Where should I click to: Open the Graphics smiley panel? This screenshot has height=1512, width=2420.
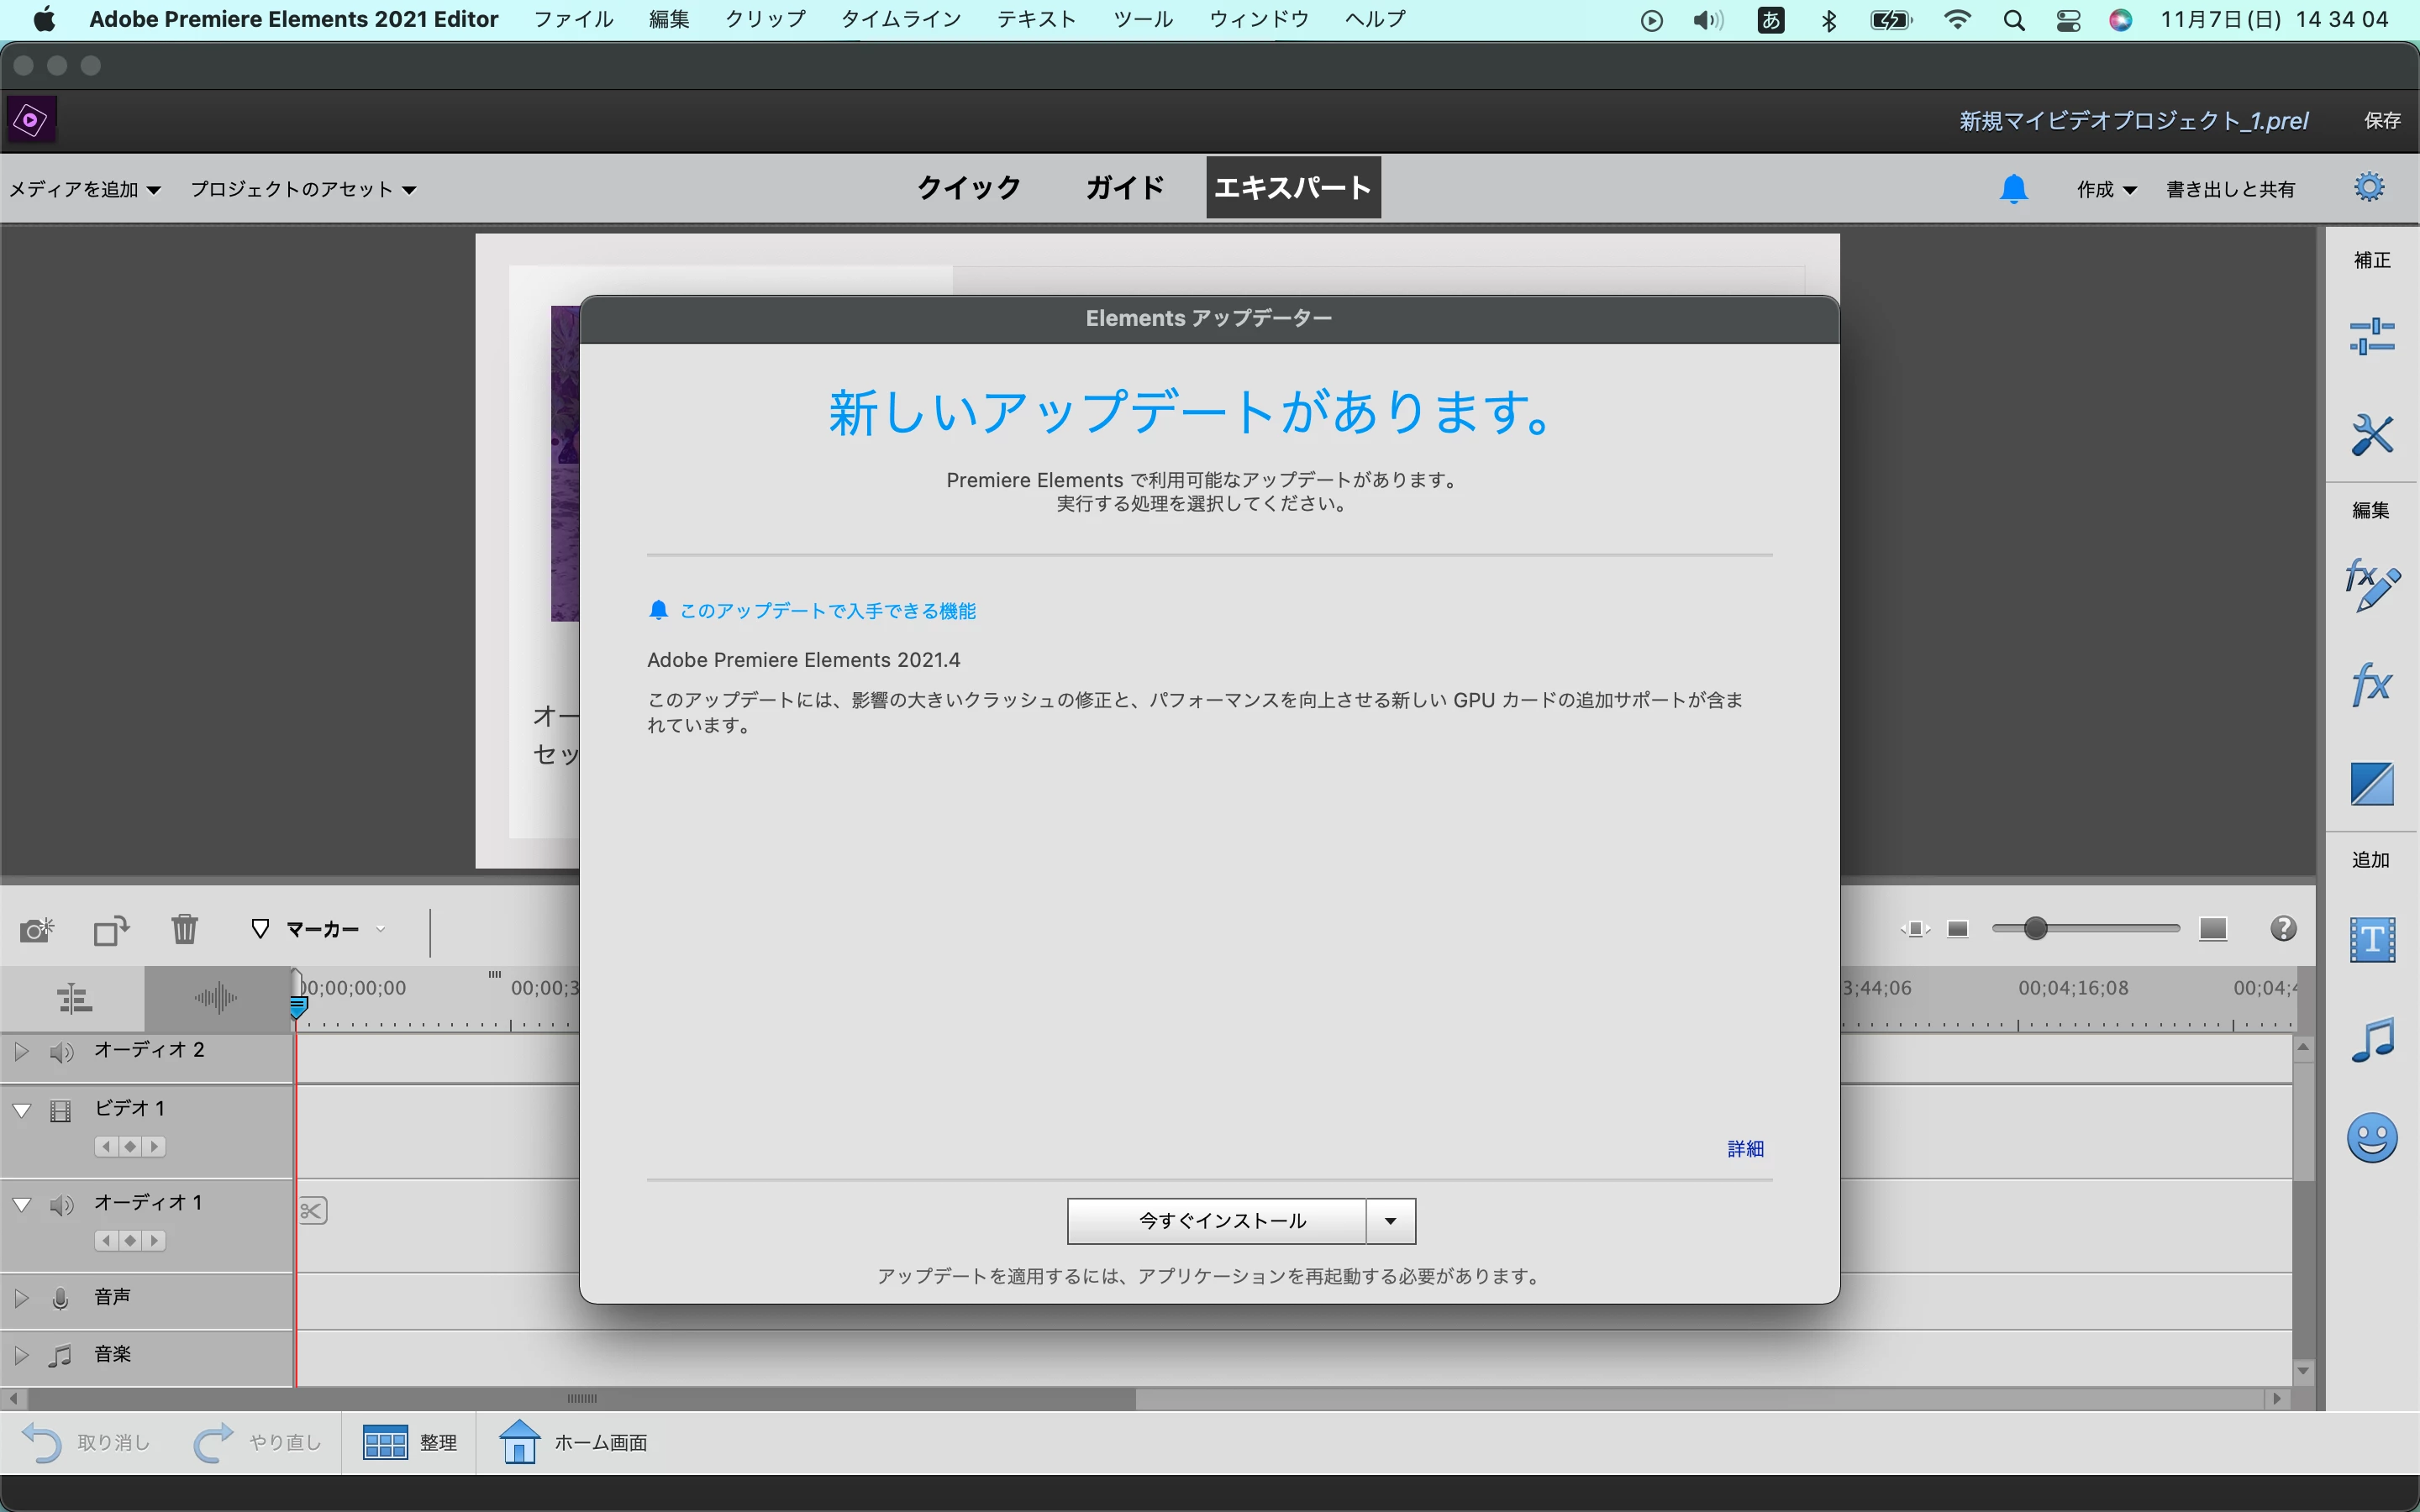2371,1138
